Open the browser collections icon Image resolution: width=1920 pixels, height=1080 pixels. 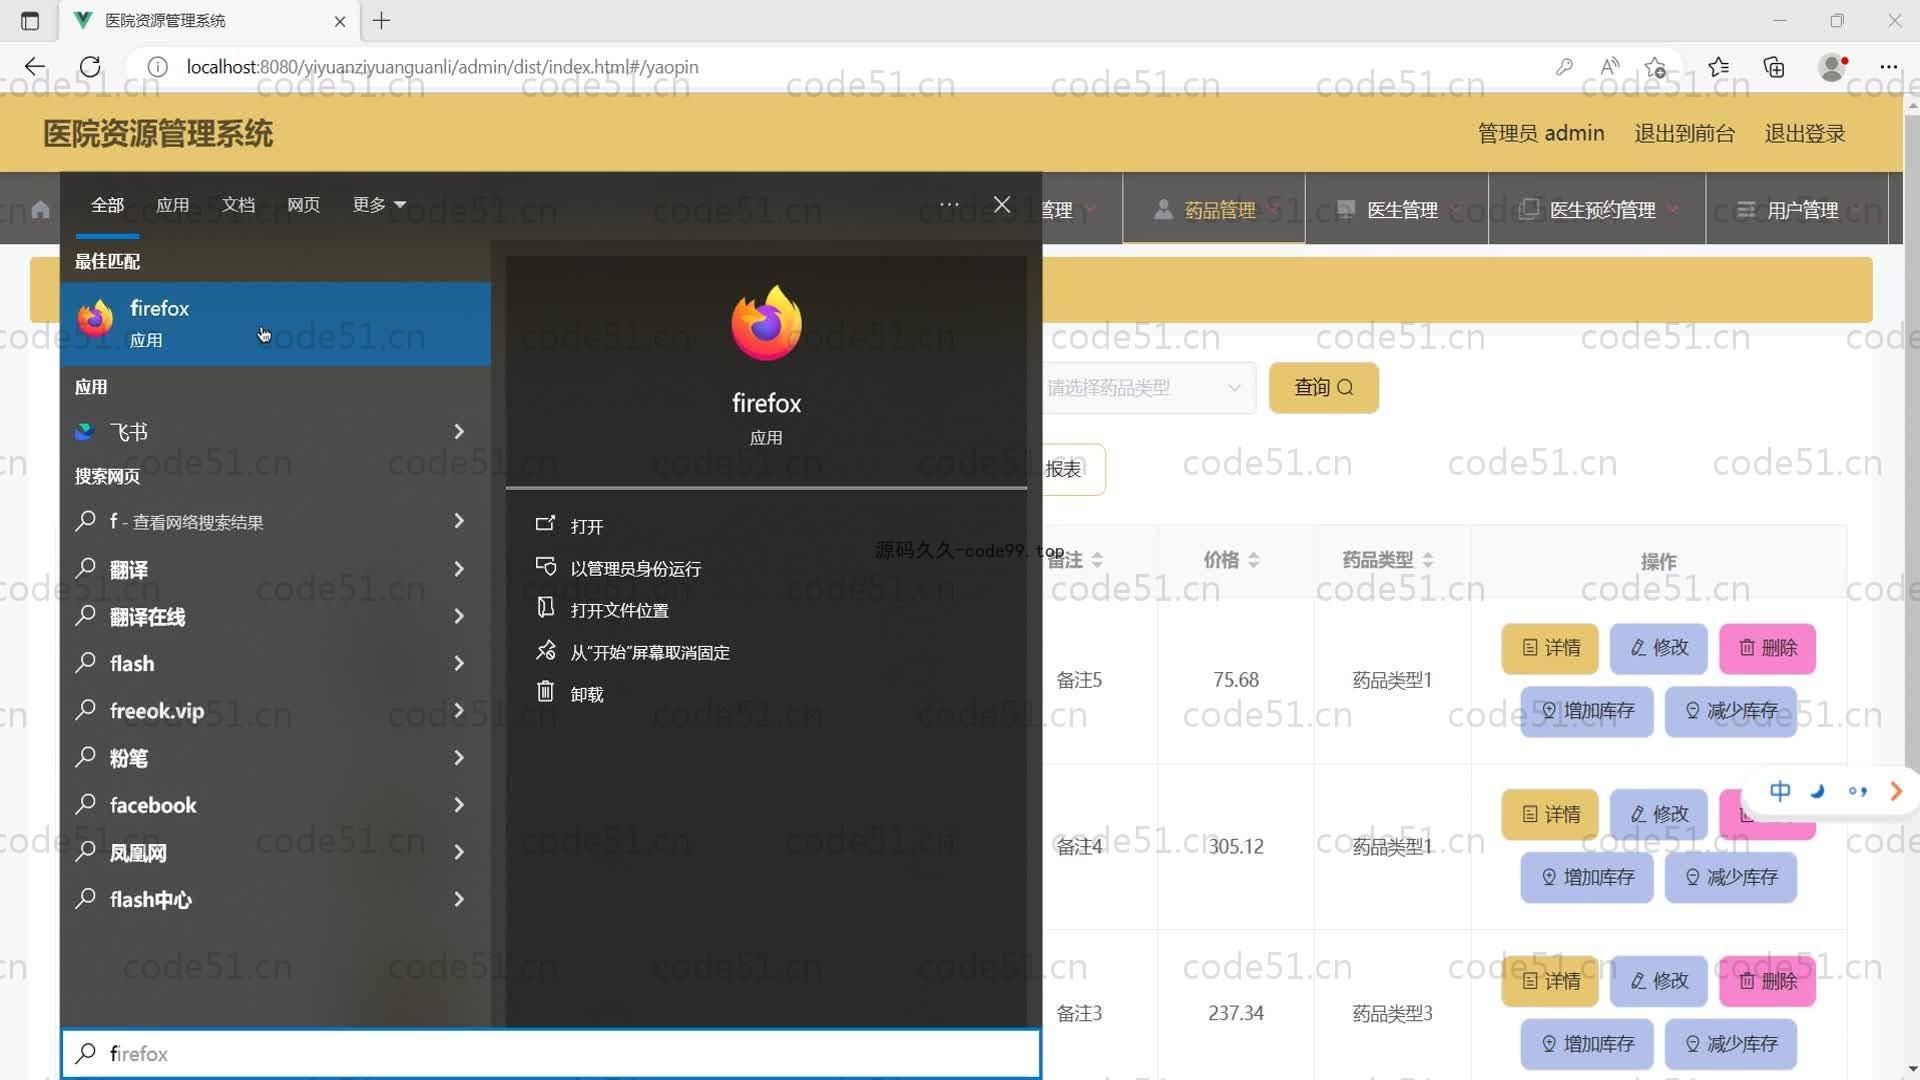coord(1774,67)
